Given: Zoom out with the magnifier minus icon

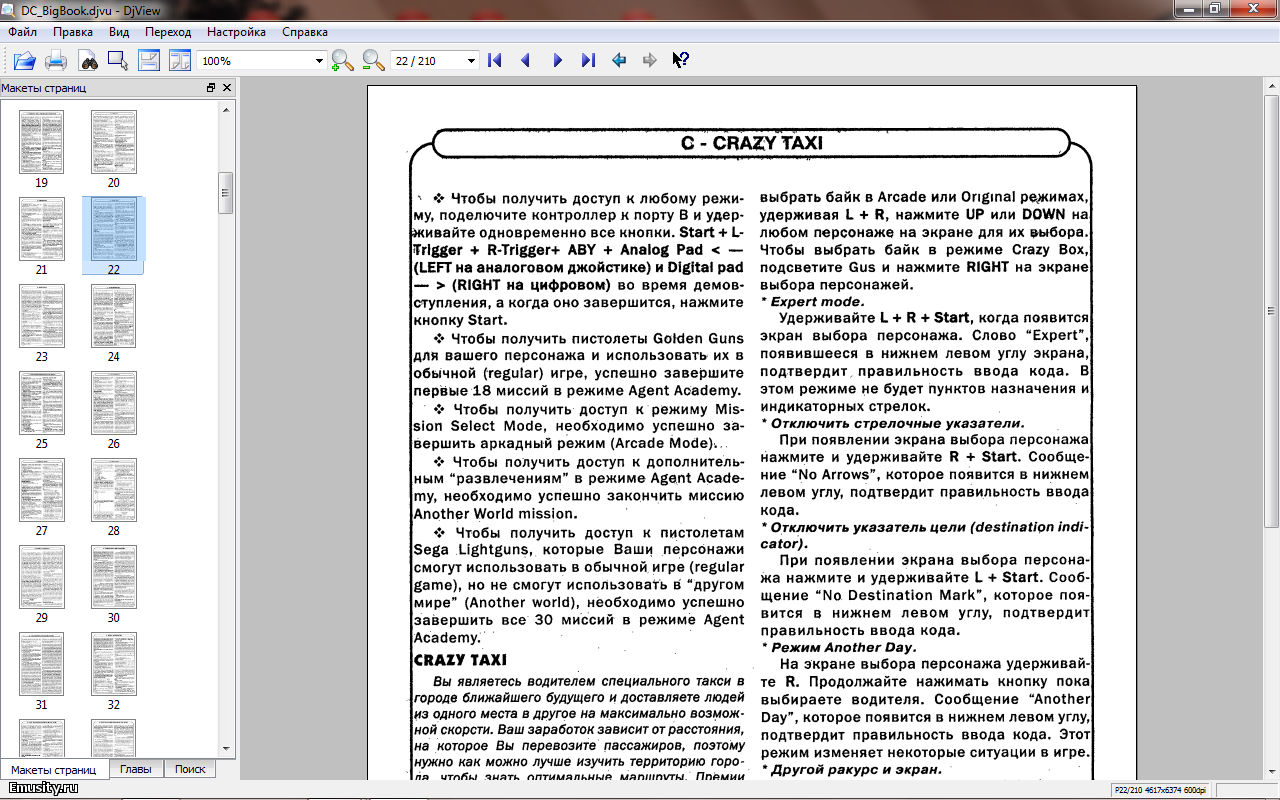Looking at the screenshot, I should point(374,61).
